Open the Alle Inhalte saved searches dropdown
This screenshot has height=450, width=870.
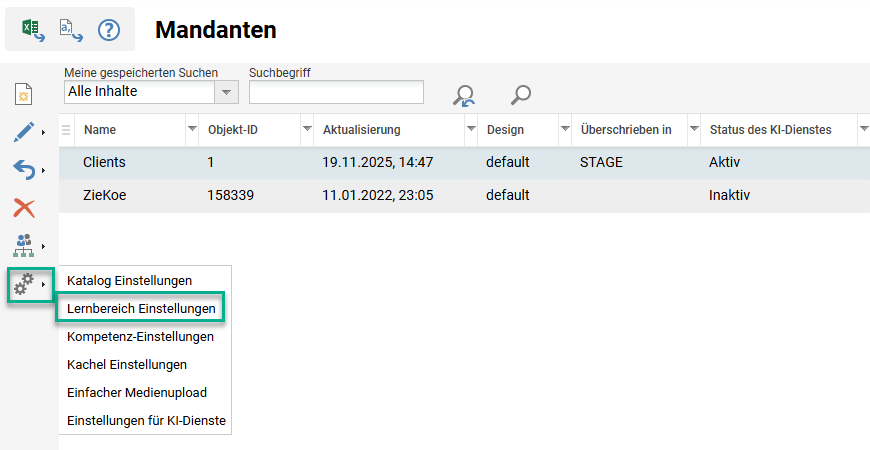pyautogui.click(x=226, y=92)
